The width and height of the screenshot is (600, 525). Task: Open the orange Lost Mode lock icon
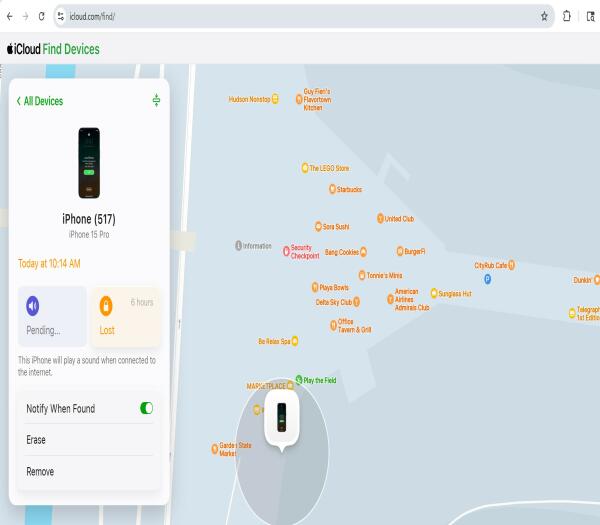(x=106, y=306)
